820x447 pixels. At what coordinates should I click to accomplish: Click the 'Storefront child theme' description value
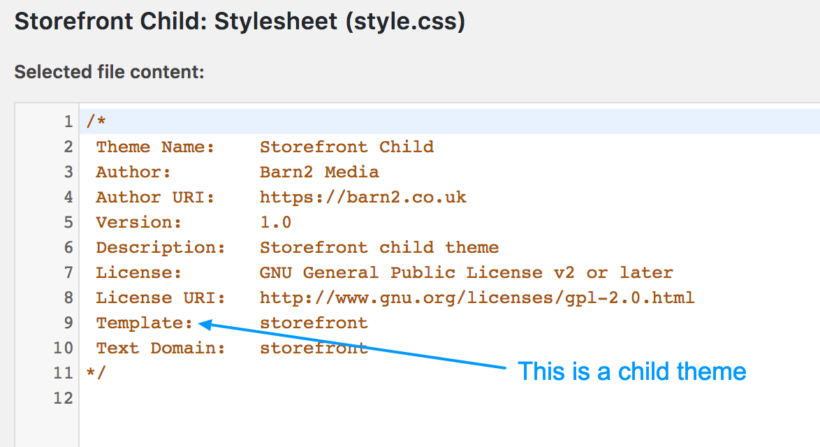coord(379,247)
